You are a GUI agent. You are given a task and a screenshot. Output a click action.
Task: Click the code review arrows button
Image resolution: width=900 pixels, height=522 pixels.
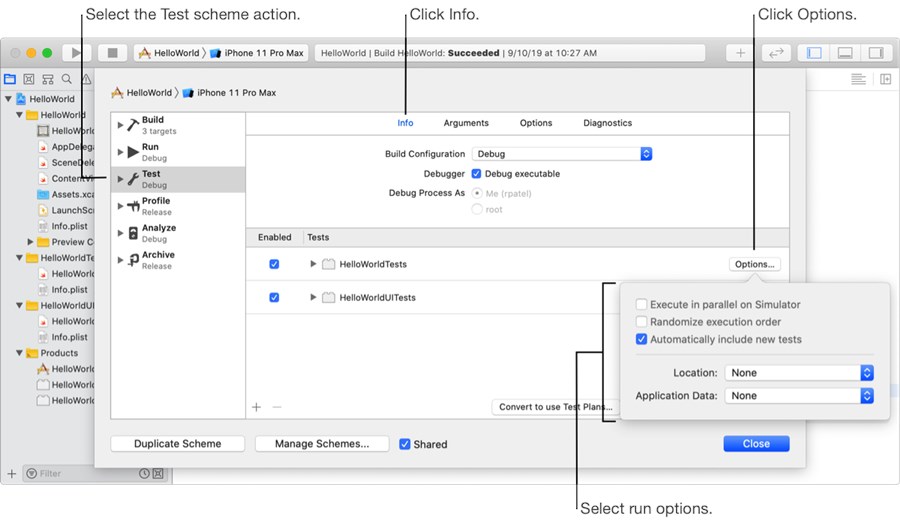click(x=776, y=53)
